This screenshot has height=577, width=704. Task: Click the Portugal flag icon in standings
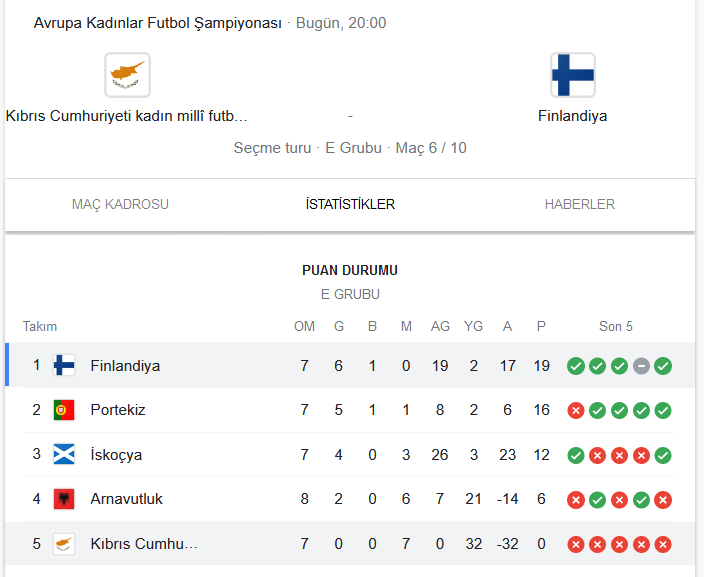click(x=64, y=410)
